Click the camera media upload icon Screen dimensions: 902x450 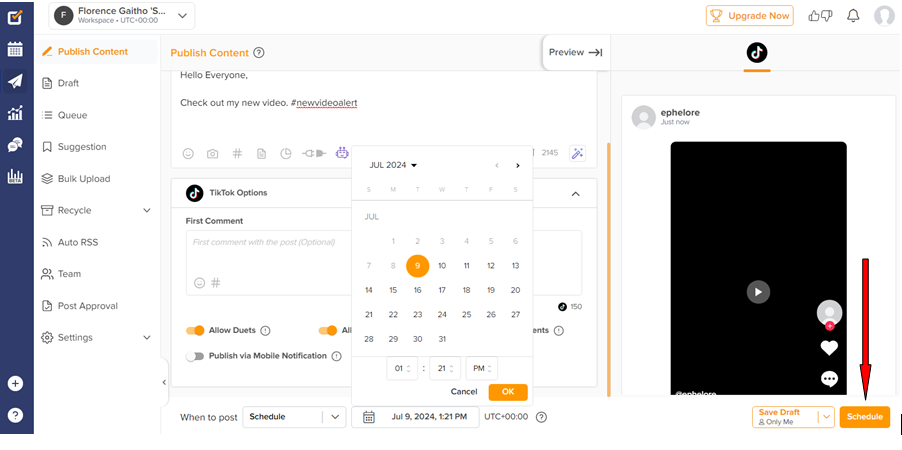tap(212, 153)
